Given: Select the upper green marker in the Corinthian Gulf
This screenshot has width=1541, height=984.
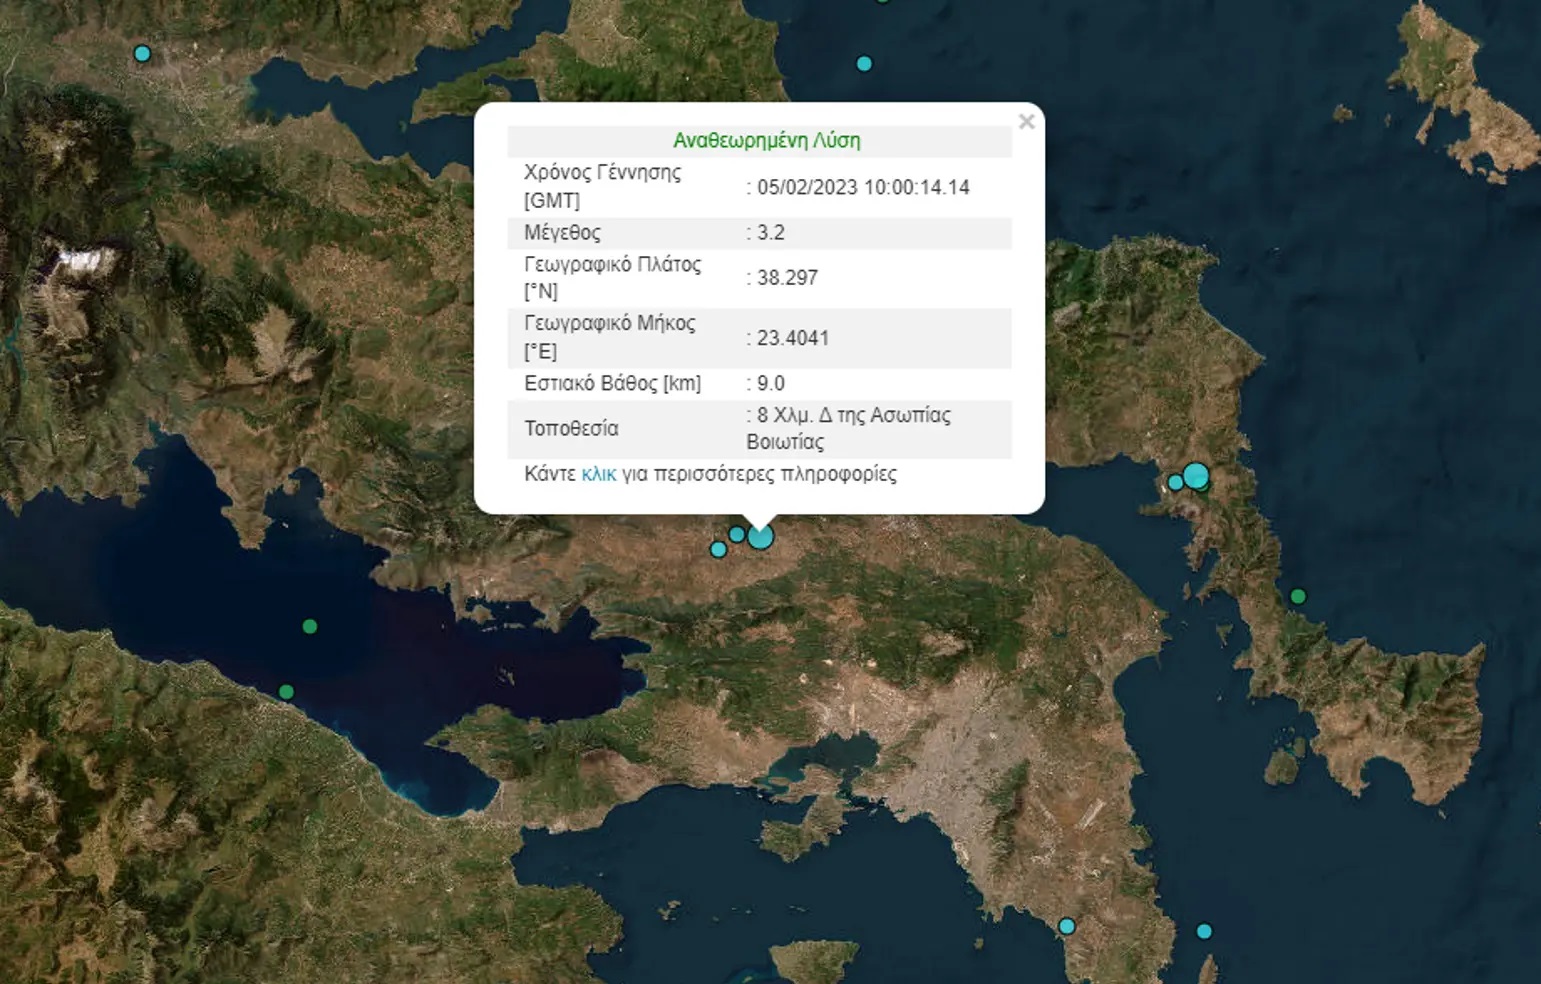Looking at the screenshot, I should tap(310, 626).
